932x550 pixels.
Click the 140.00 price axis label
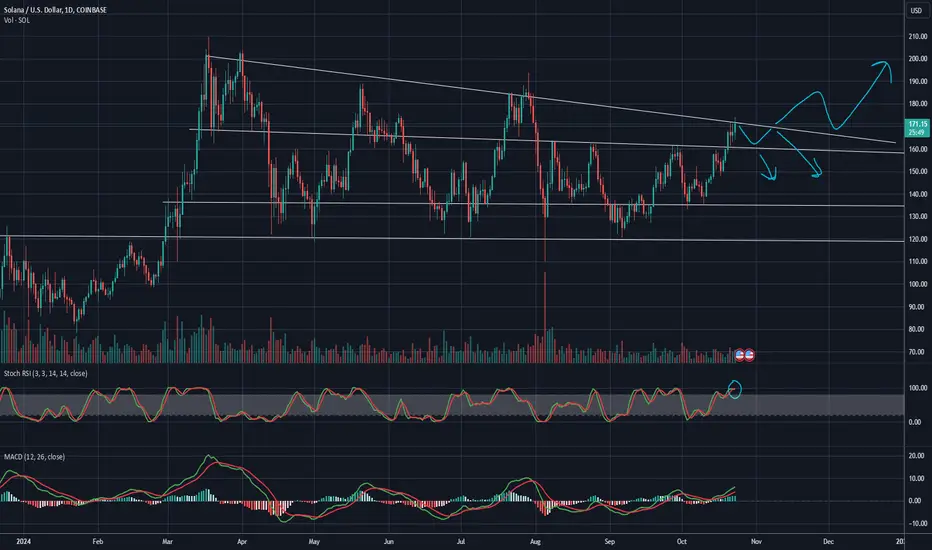click(x=917, y=194)
